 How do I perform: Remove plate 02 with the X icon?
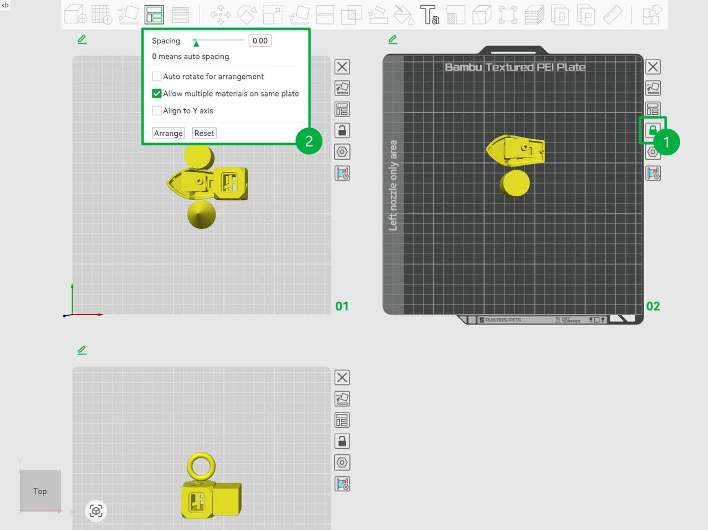pyautogui.click(x=653, y=67)
